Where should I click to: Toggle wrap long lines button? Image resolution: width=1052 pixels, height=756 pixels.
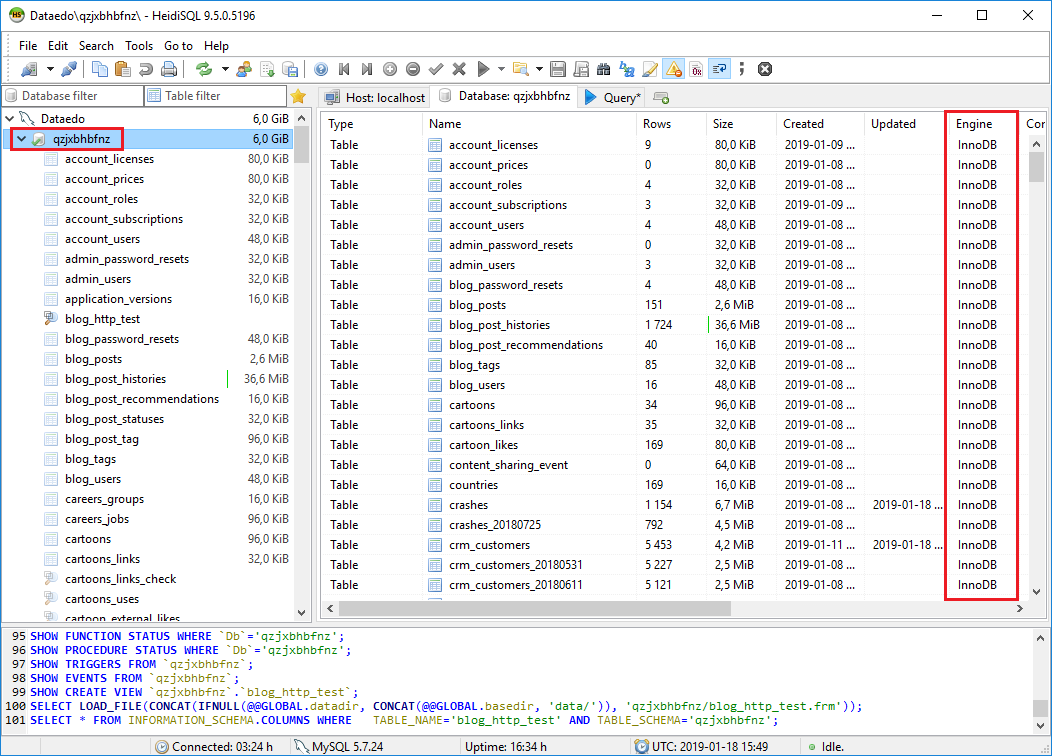coord(719,69)
